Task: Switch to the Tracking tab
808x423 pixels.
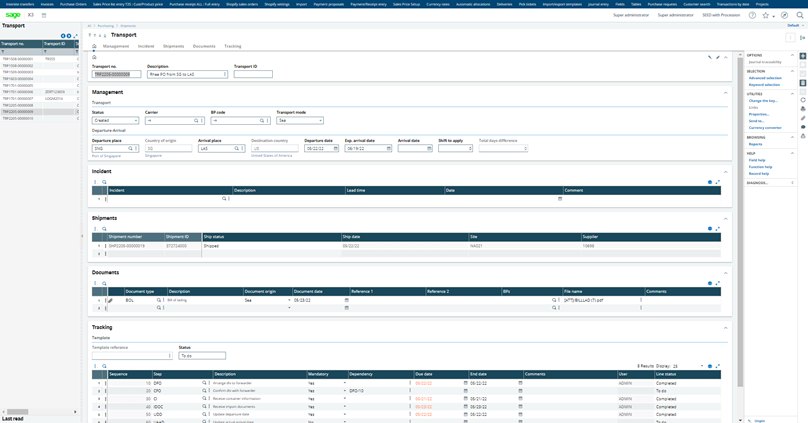Action: [232, 46]
